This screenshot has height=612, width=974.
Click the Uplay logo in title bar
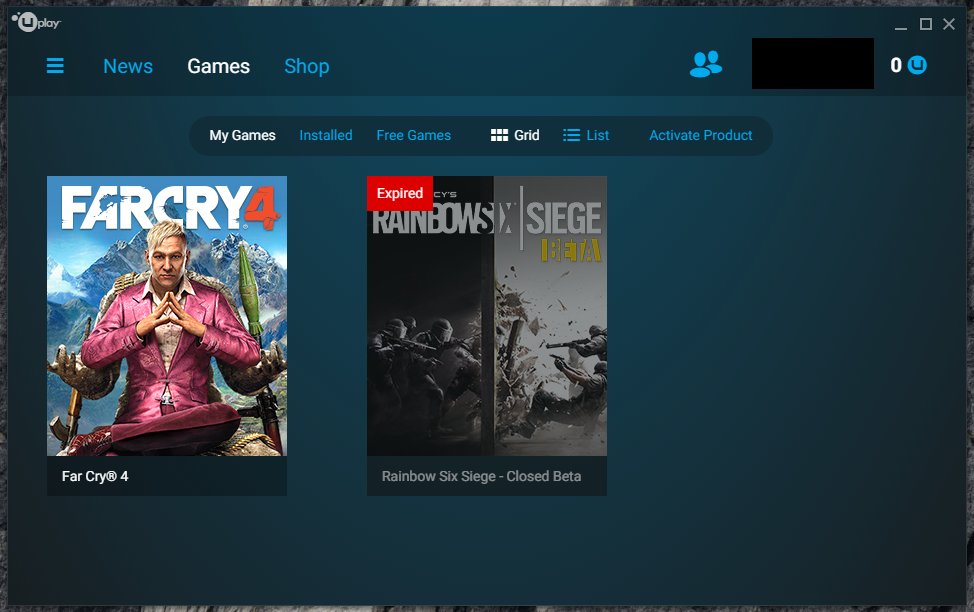pos(36,22)
